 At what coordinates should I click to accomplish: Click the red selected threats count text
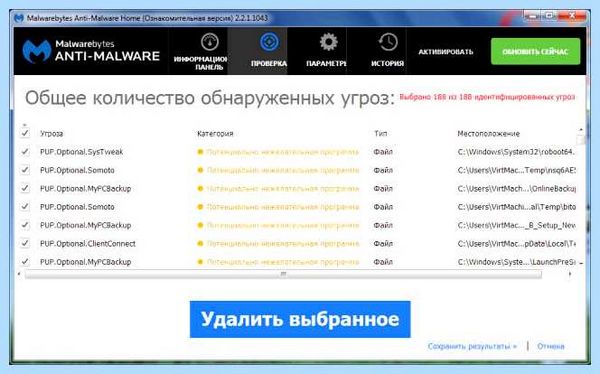point(487,97)
